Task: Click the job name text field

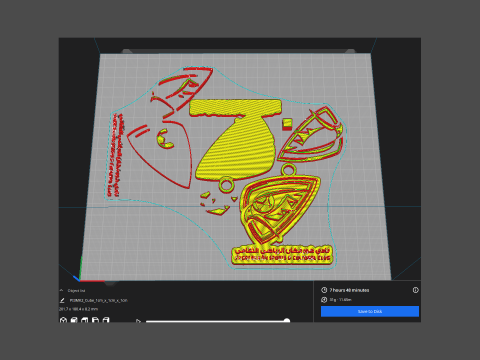Action: [x=99, y=300]
